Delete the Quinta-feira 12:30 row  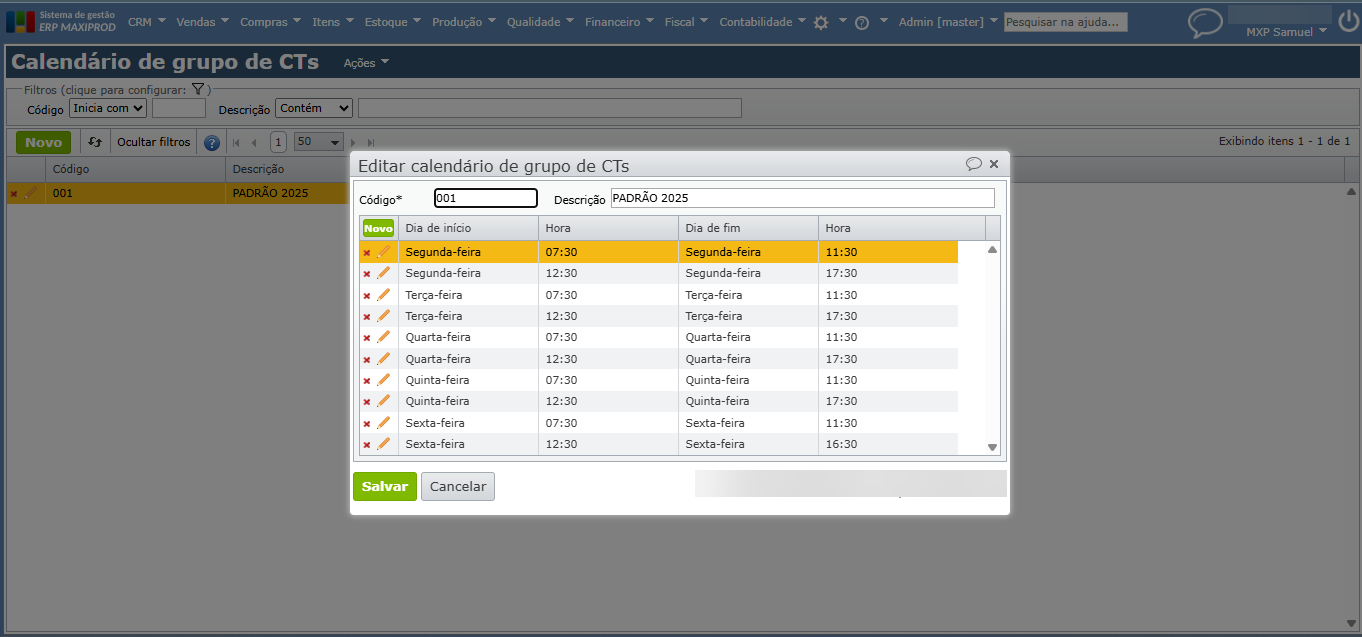coord(367,401)
